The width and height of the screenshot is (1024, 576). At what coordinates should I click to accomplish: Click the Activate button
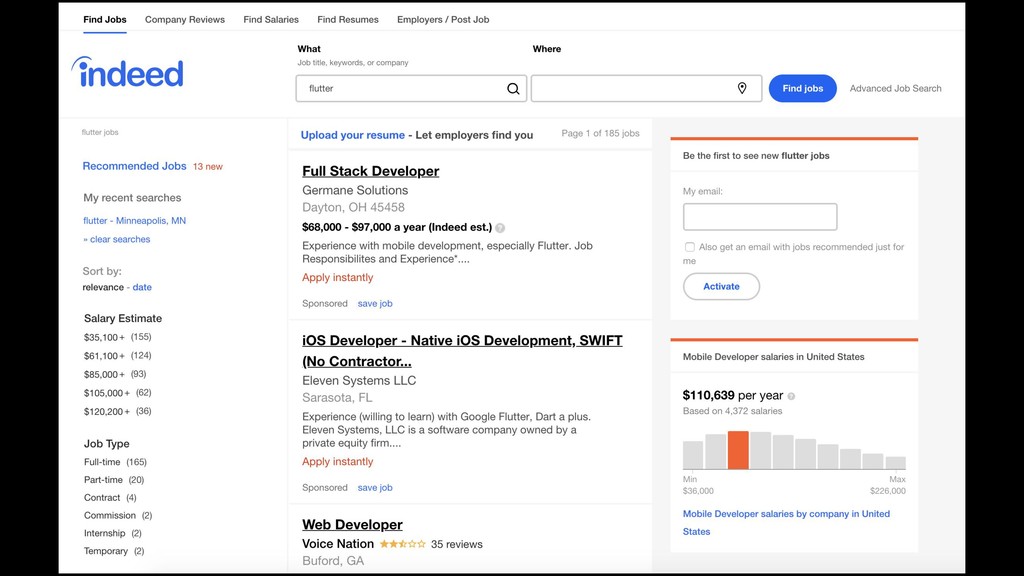tap(721, 287)
